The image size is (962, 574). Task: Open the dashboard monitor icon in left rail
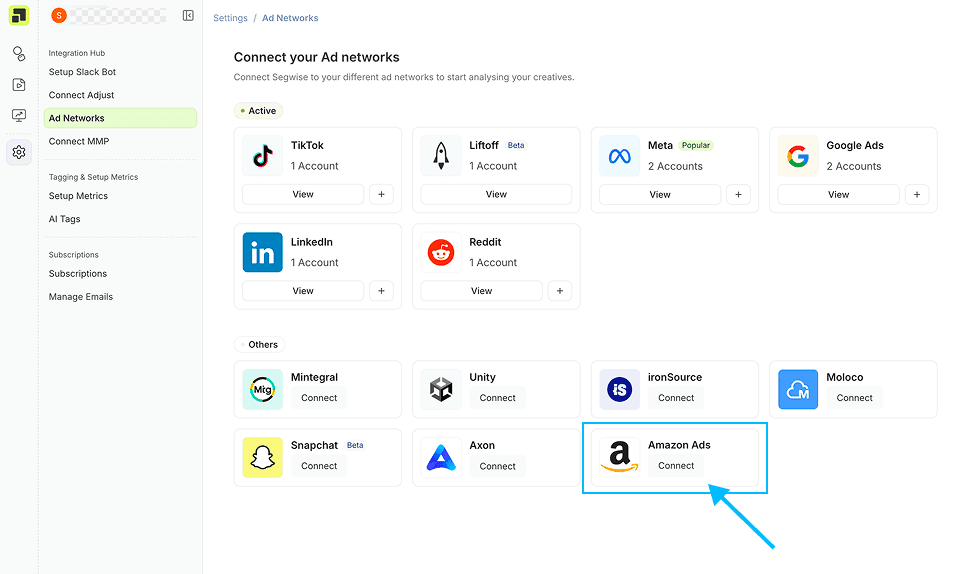[x=19, y=115]
